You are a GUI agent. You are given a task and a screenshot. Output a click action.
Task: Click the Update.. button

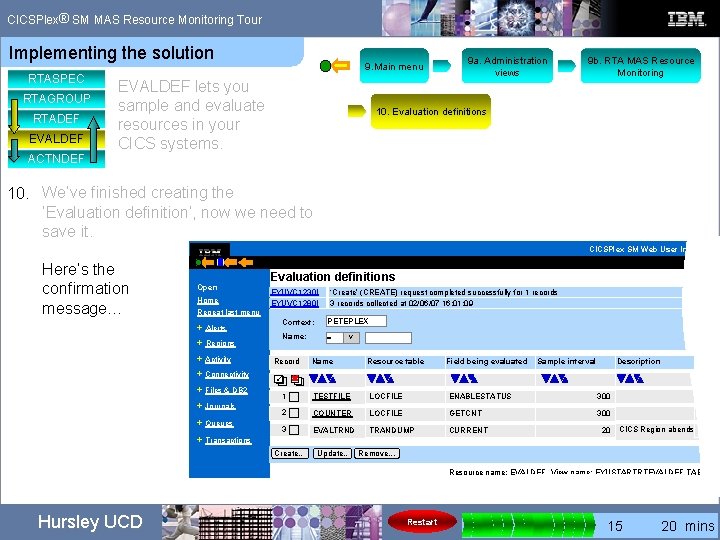click(332, 453)
